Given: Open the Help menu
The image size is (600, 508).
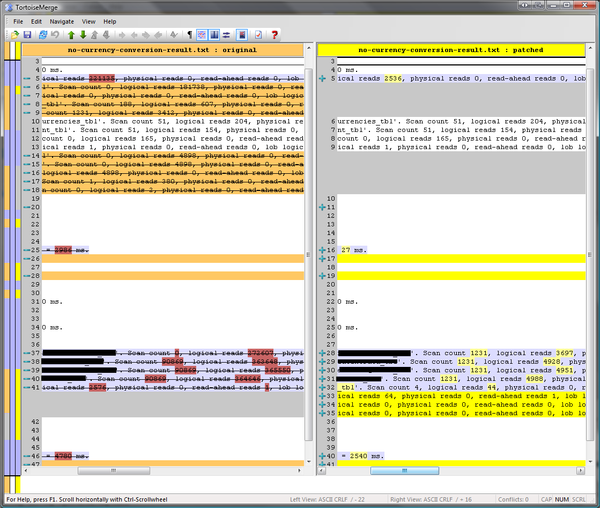Looking at the screenshot, I should point(110,21).
